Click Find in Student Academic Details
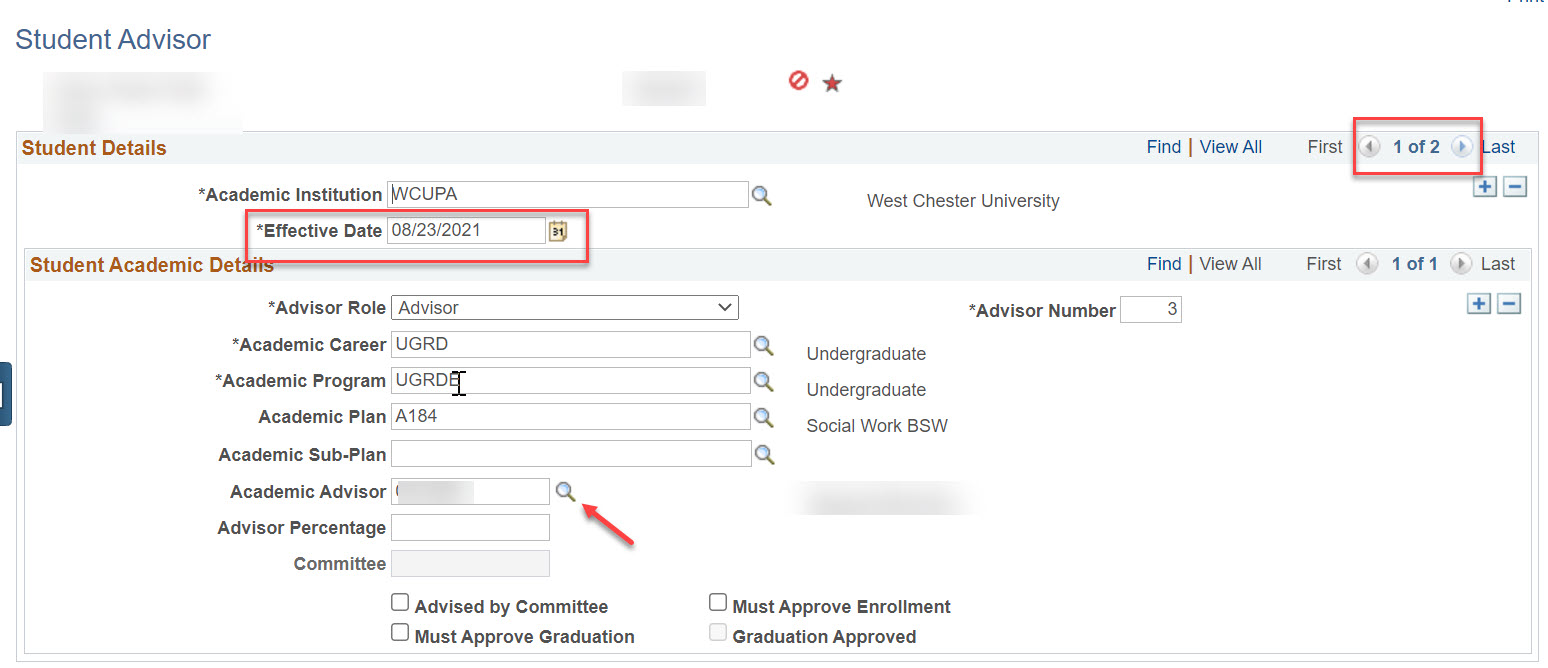The image size is (1548, 668). coord(1164,264)
